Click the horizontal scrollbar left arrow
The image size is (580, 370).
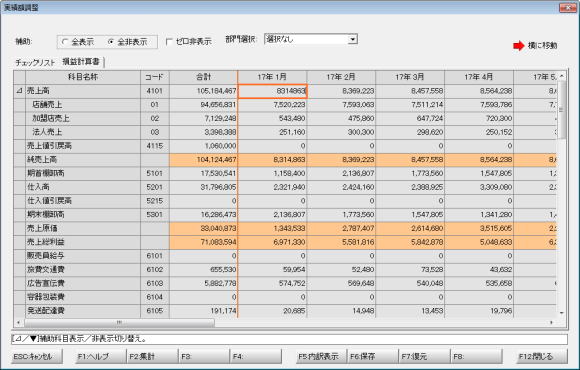(18, 323)
